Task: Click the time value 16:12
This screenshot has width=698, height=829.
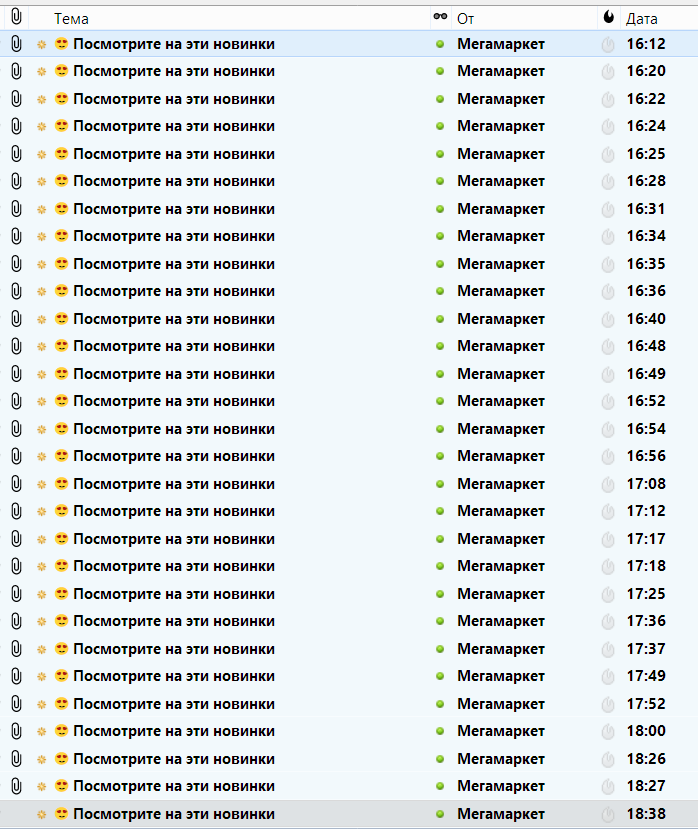Action: pyautogui.click(x=646, y=44)
